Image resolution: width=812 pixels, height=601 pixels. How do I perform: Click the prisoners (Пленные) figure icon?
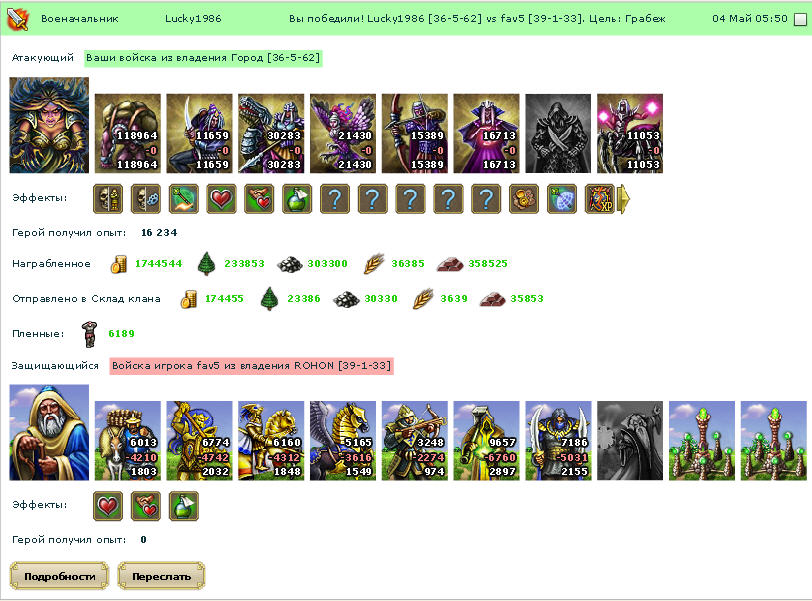click(90, 334)
